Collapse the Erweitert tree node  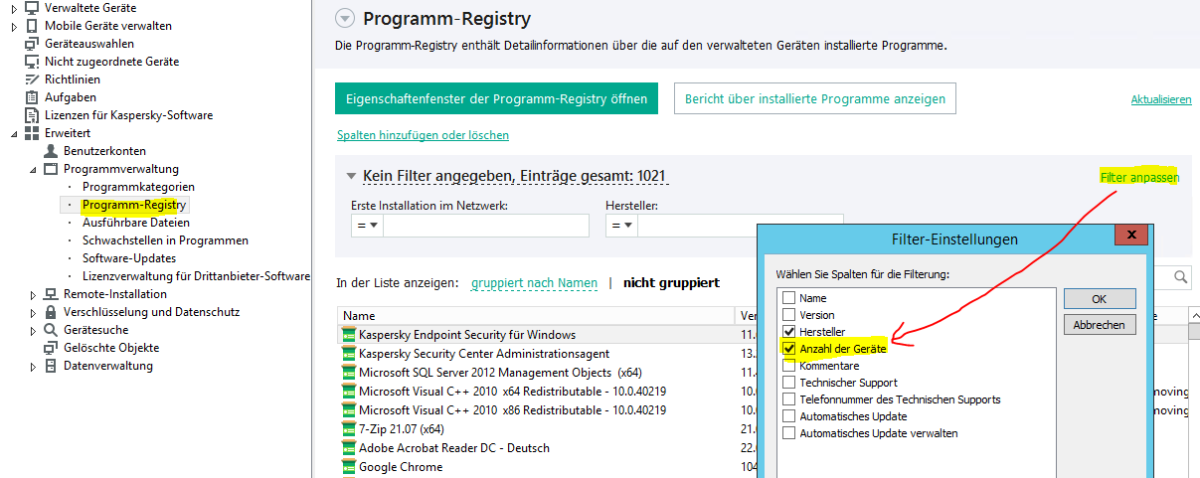[14, 133]
